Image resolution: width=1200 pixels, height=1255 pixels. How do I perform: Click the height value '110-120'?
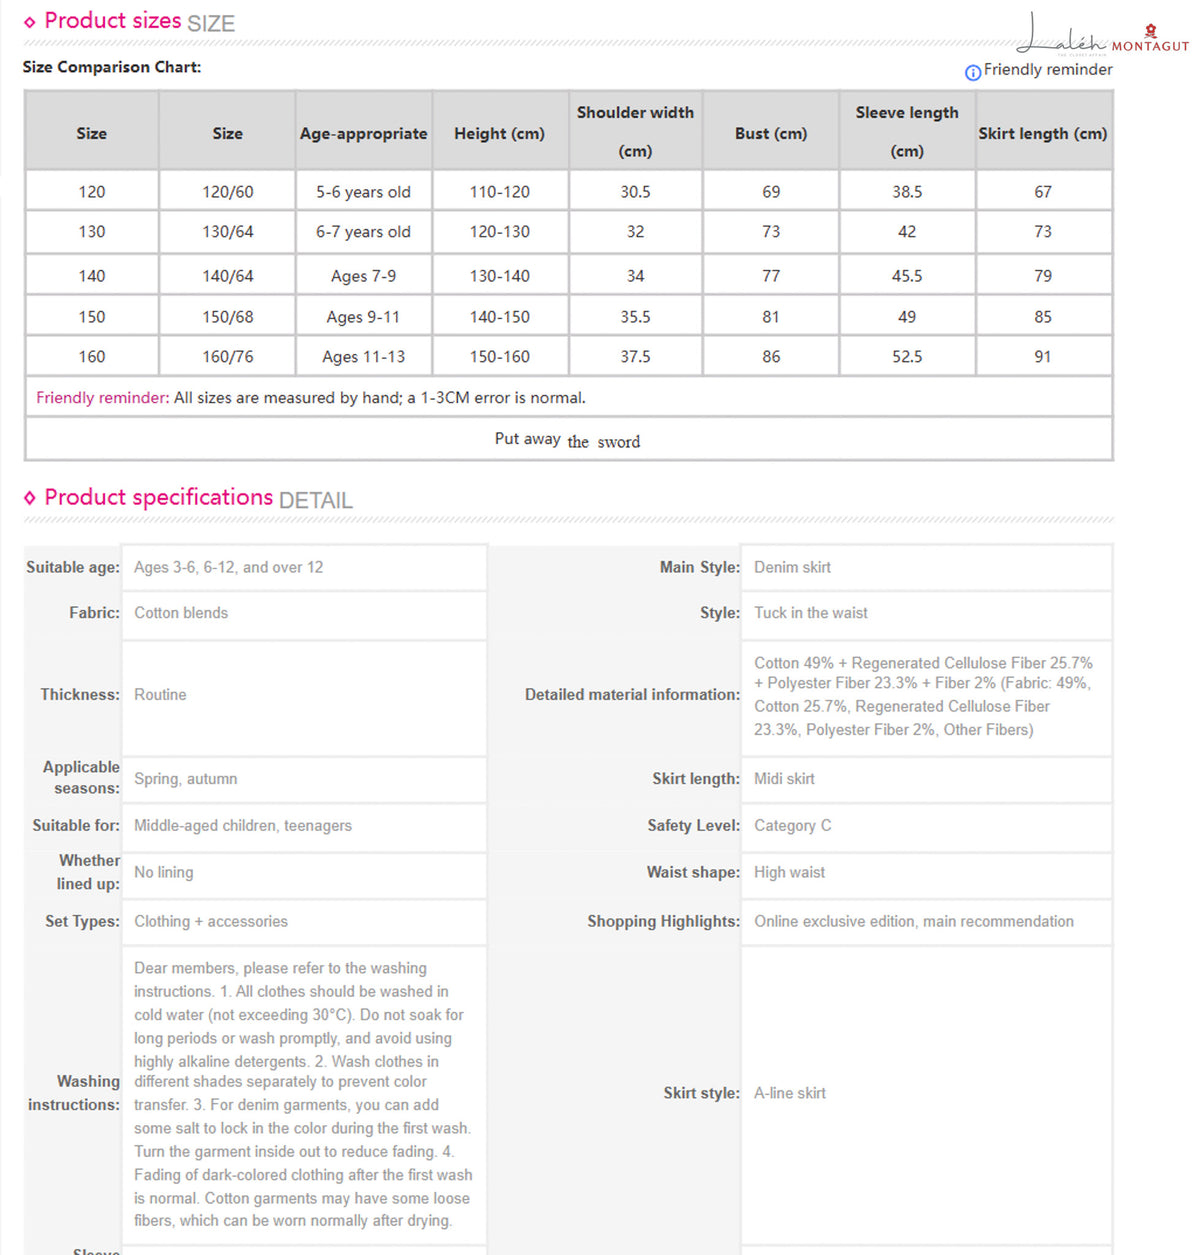point(500,191)
